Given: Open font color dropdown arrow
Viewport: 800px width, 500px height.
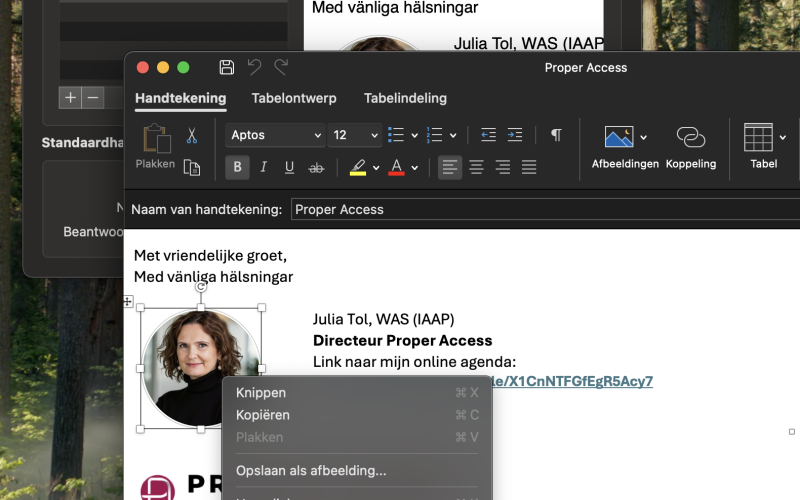Looking at the screenshot, I should pos(415,168).
